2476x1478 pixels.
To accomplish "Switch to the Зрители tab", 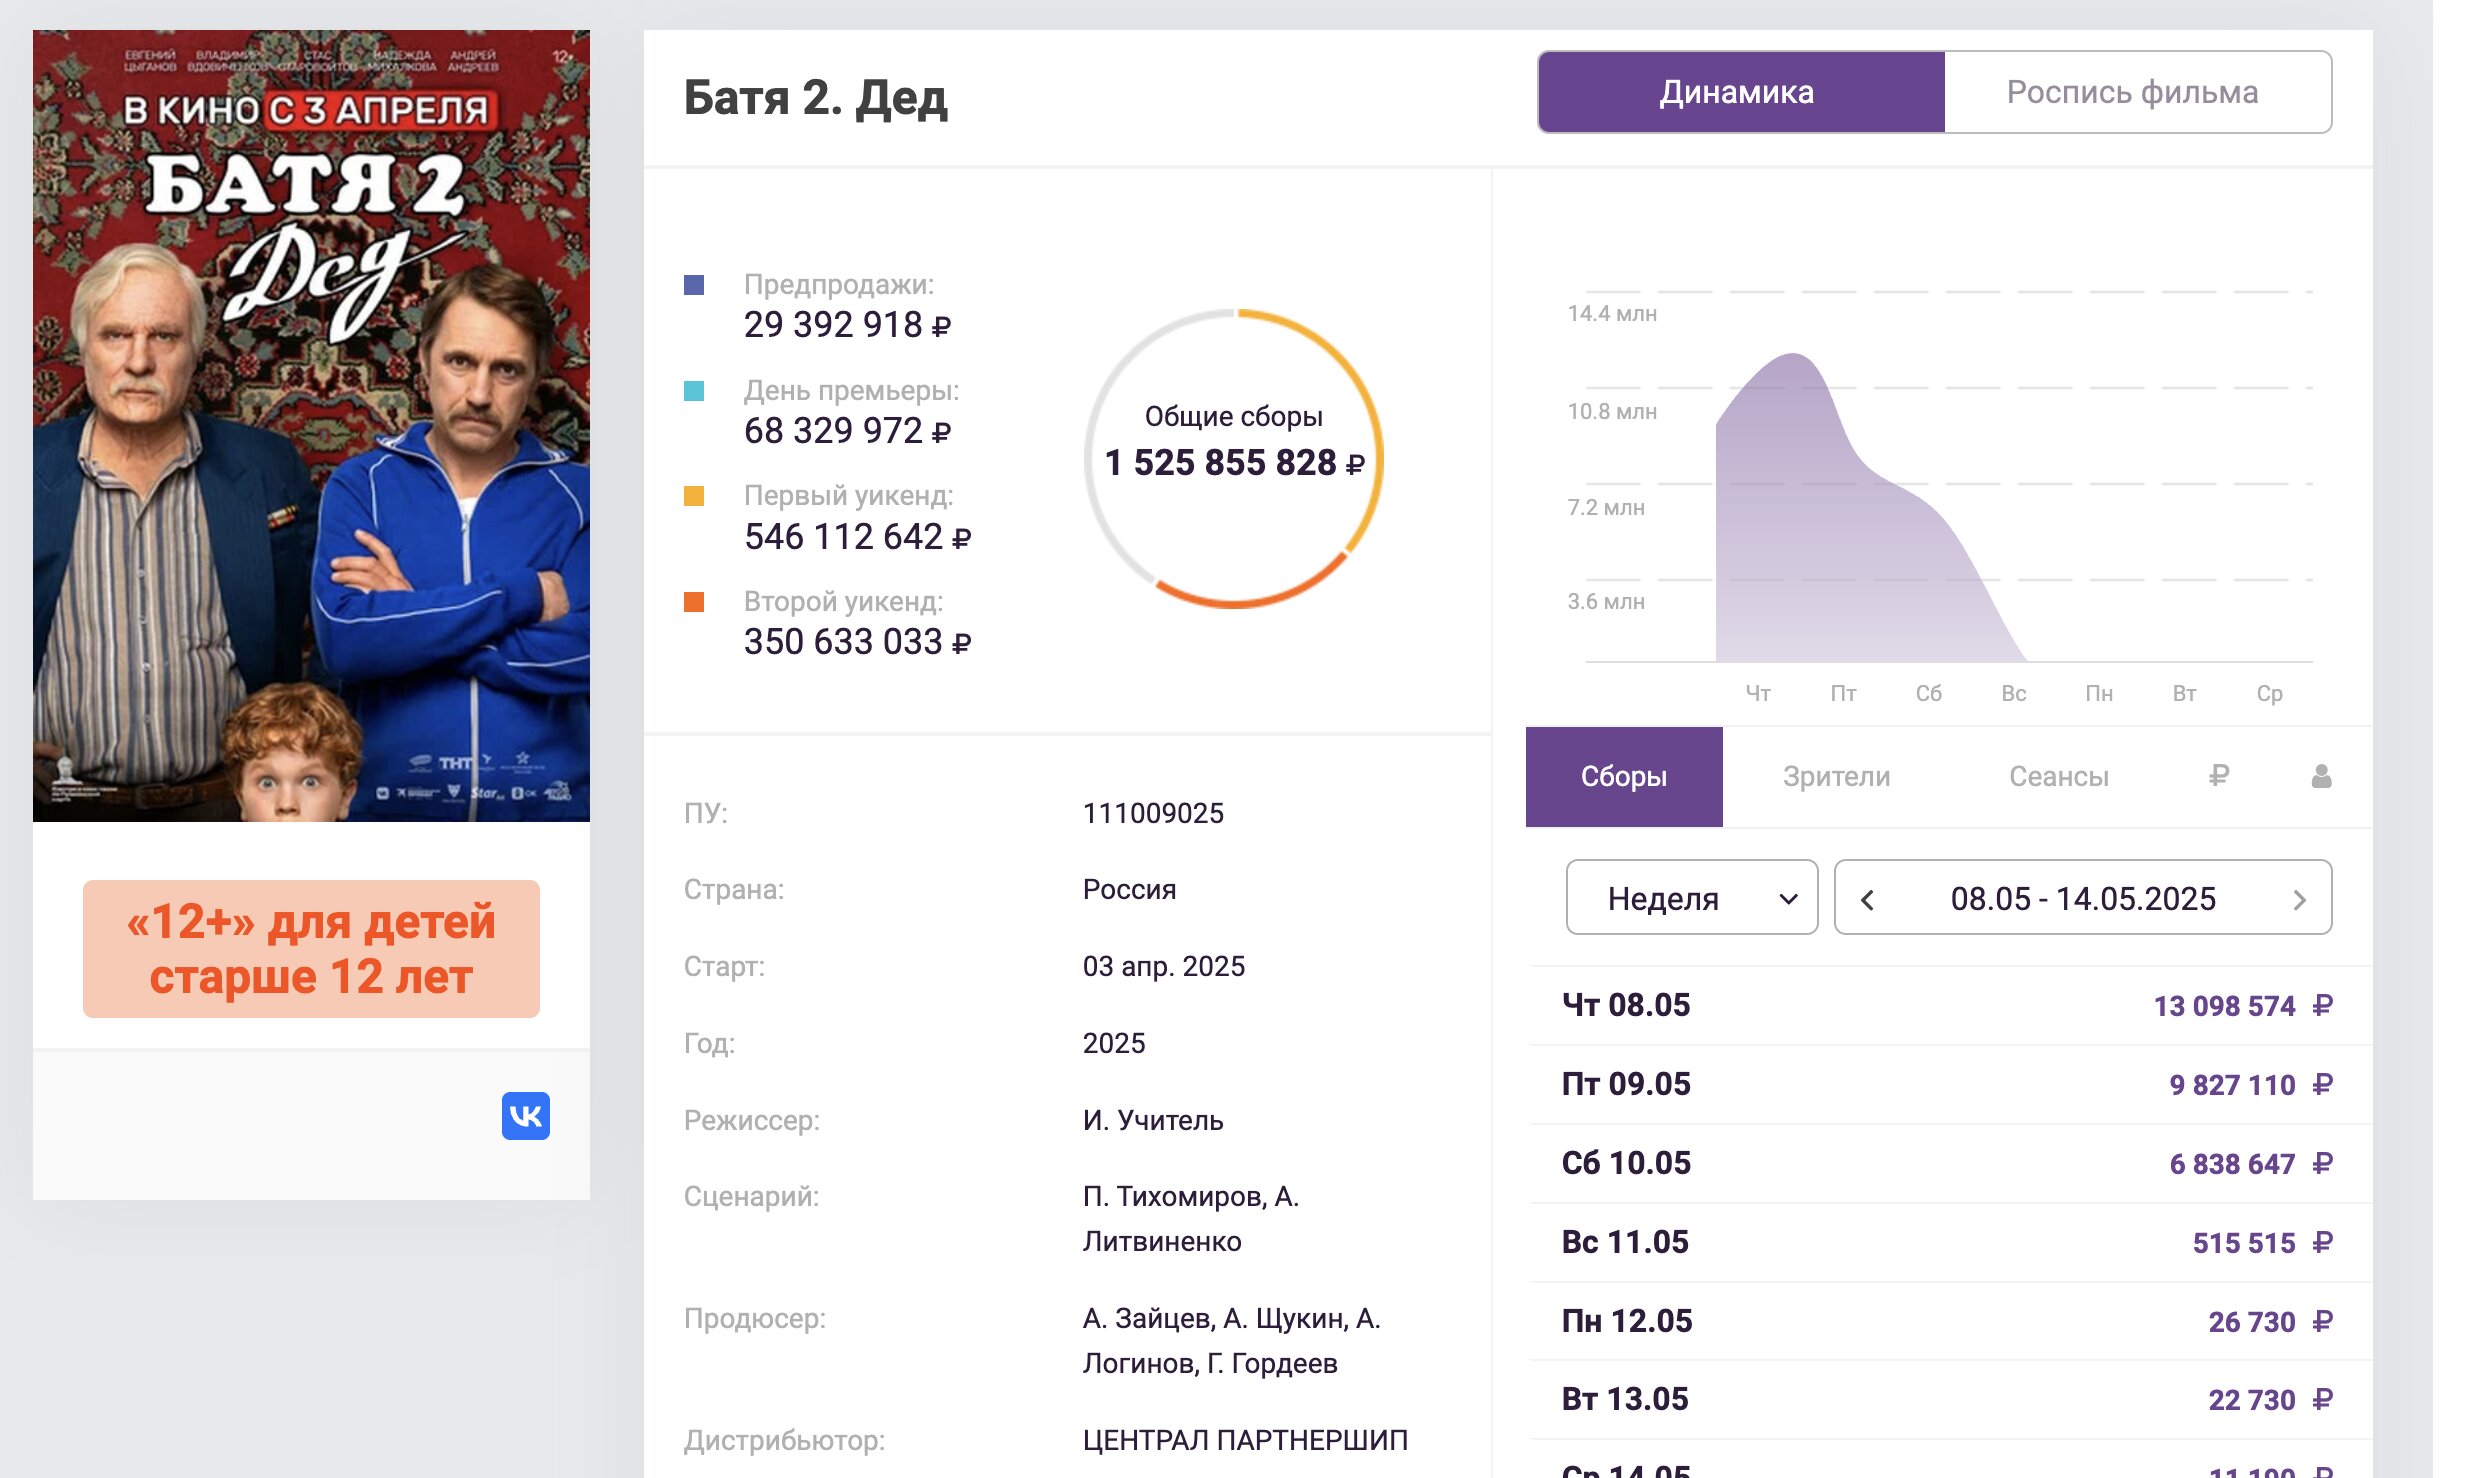I will [x=1836, y=776].
